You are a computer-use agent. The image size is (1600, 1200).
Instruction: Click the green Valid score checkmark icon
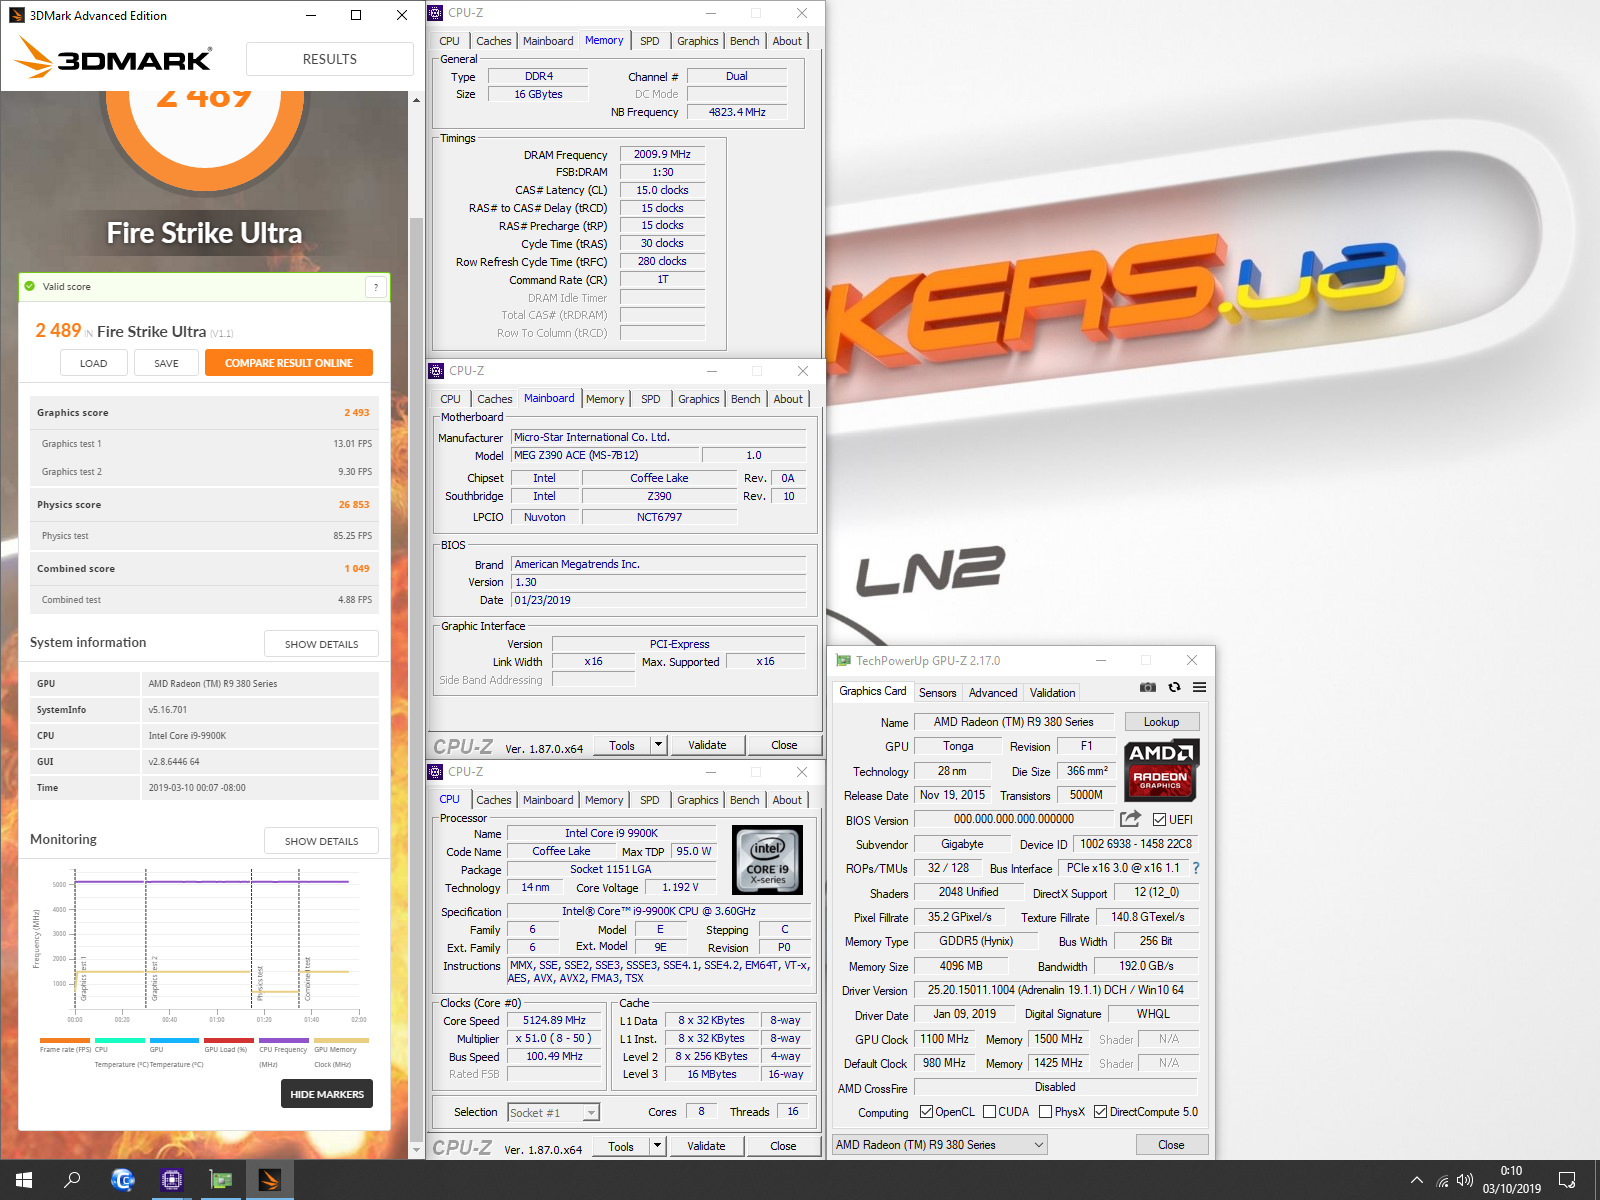[x=30, y=286]
